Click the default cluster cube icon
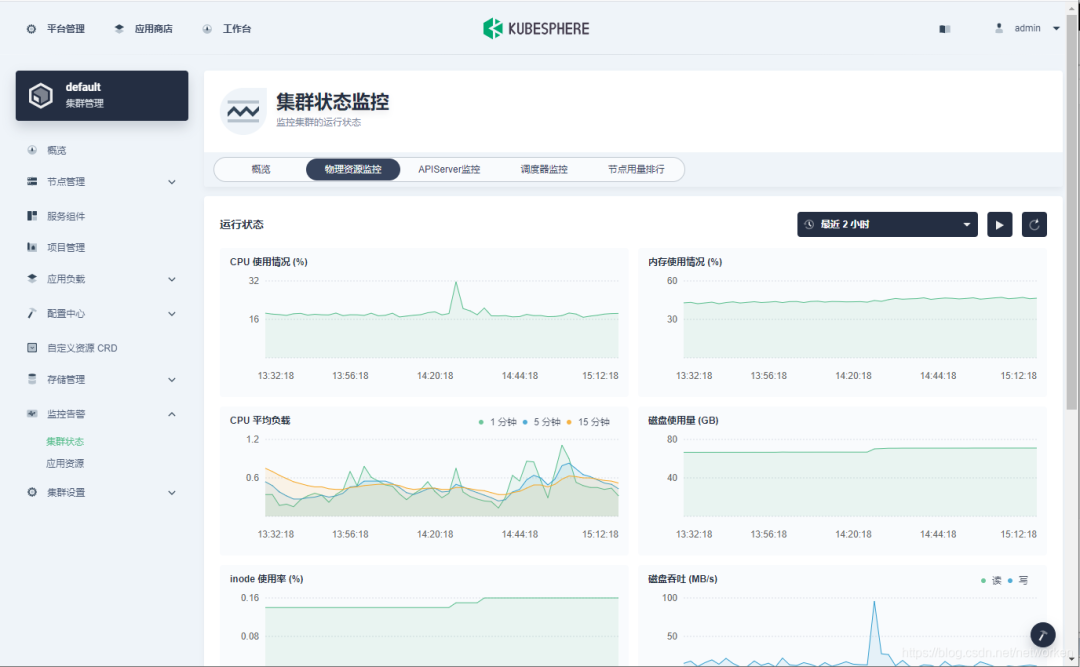 tap(41, 95)
